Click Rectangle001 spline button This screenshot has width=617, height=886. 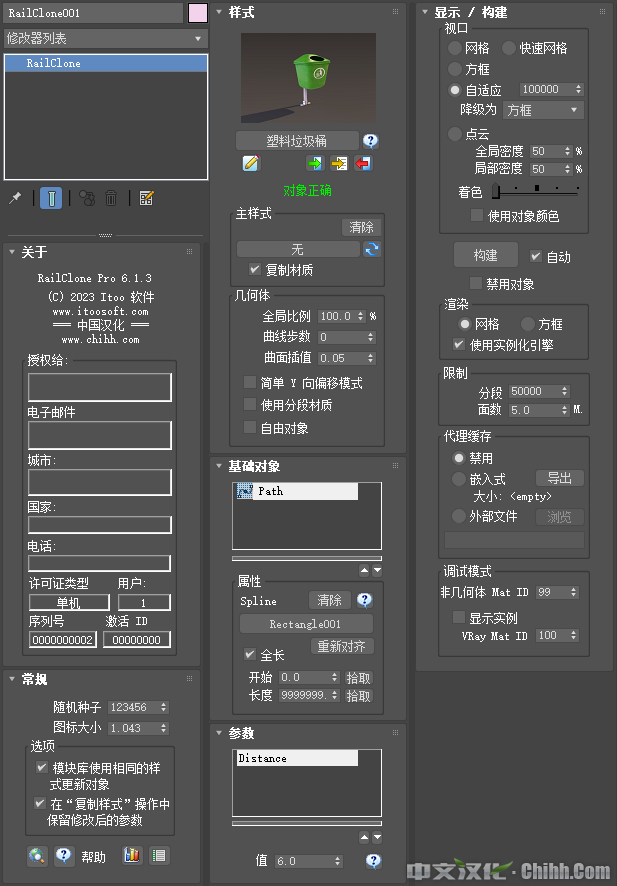point(306,624)
